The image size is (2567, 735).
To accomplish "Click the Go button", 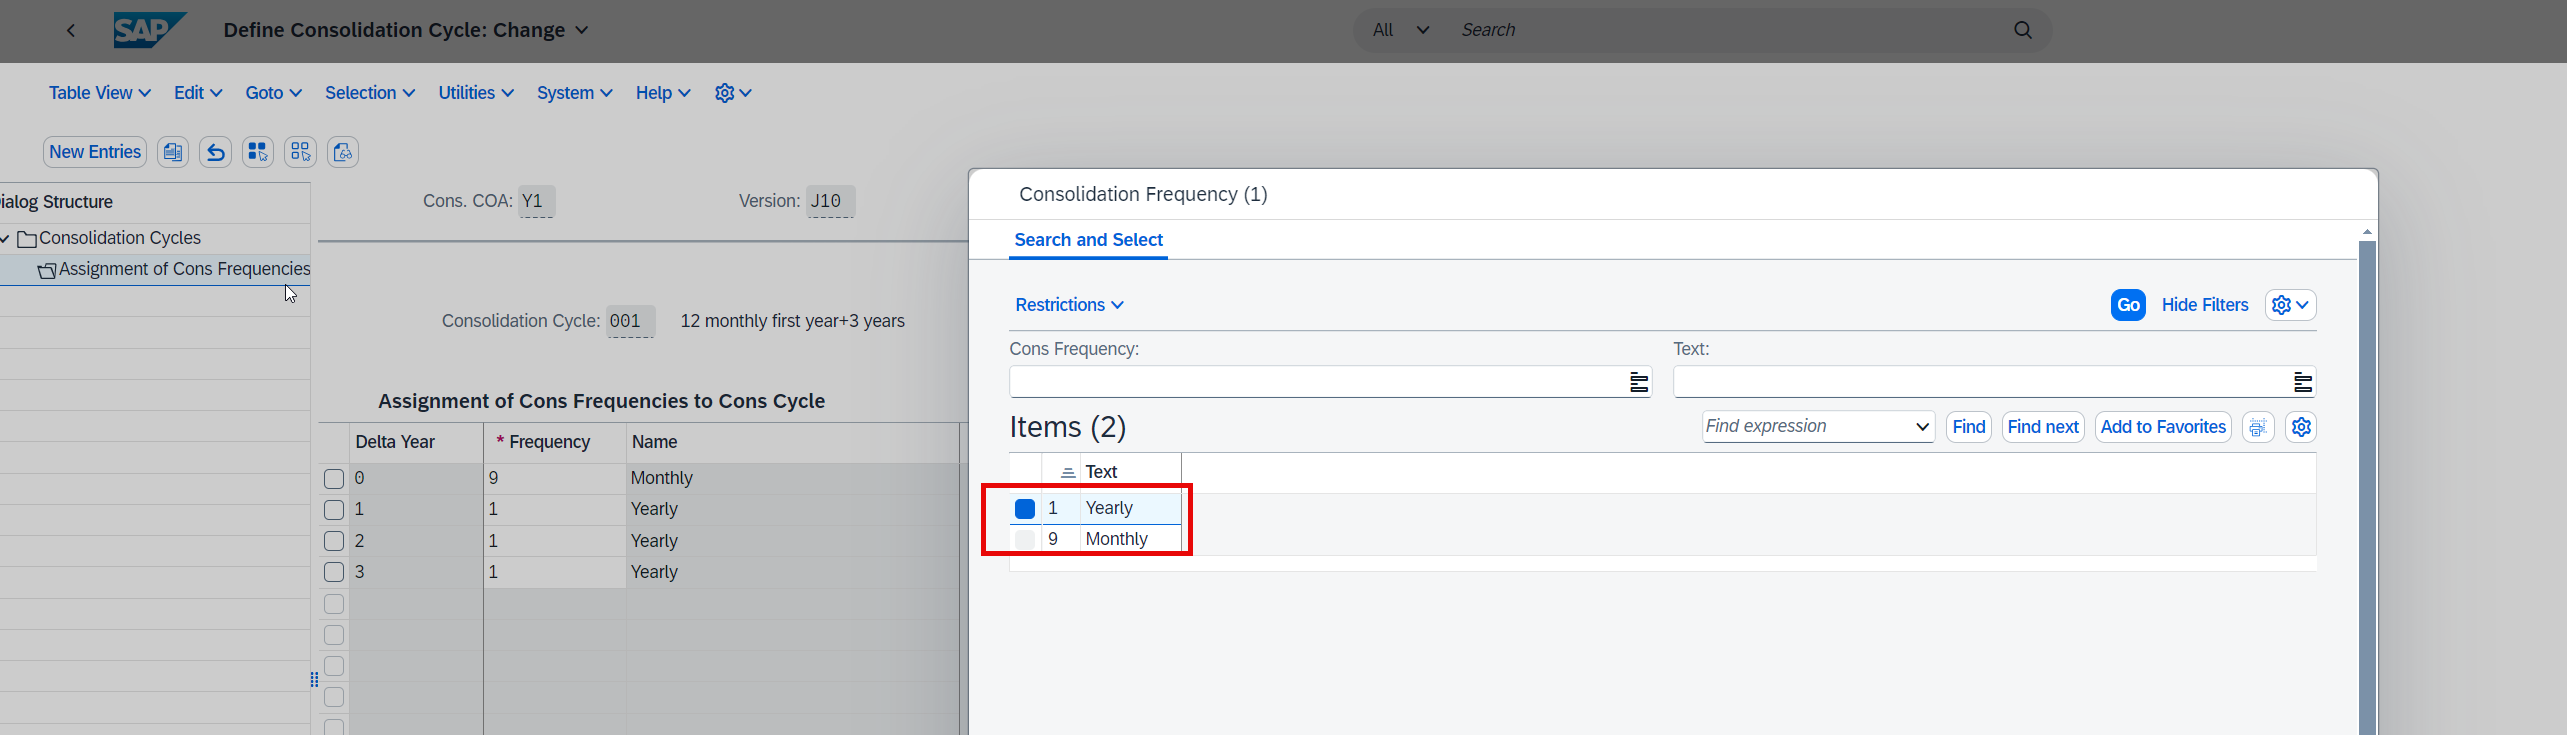I will (x=2128, y=305).
